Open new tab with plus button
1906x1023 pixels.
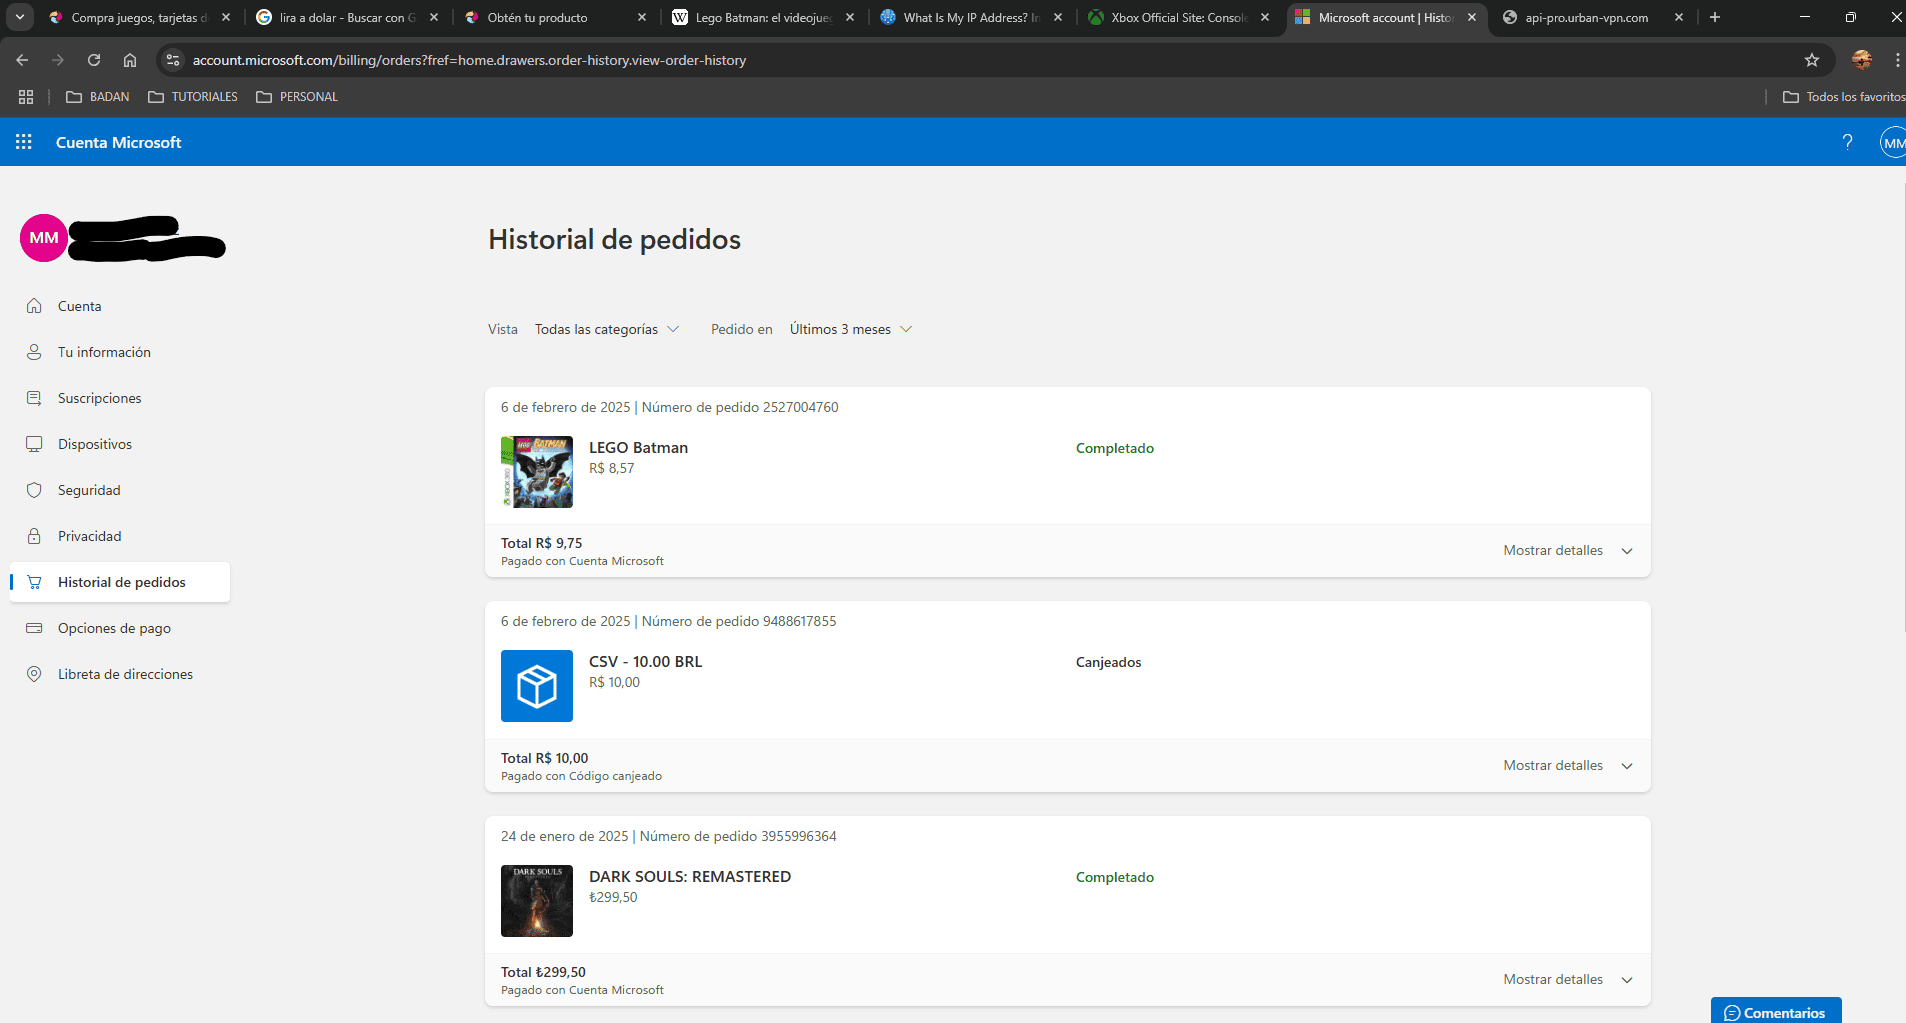point(1715,17)
